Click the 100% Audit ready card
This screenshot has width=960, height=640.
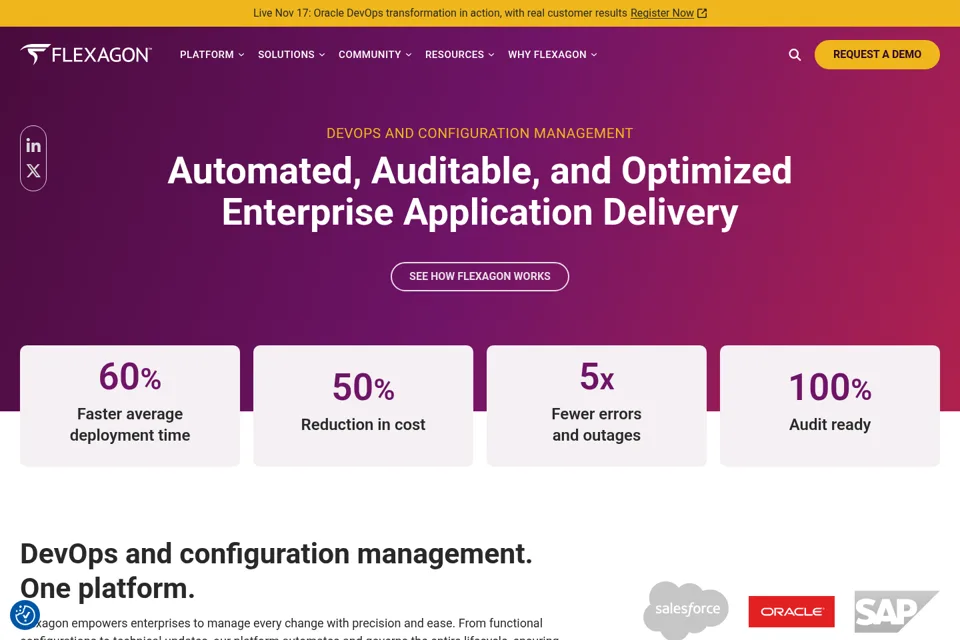(x=830, y=405)
